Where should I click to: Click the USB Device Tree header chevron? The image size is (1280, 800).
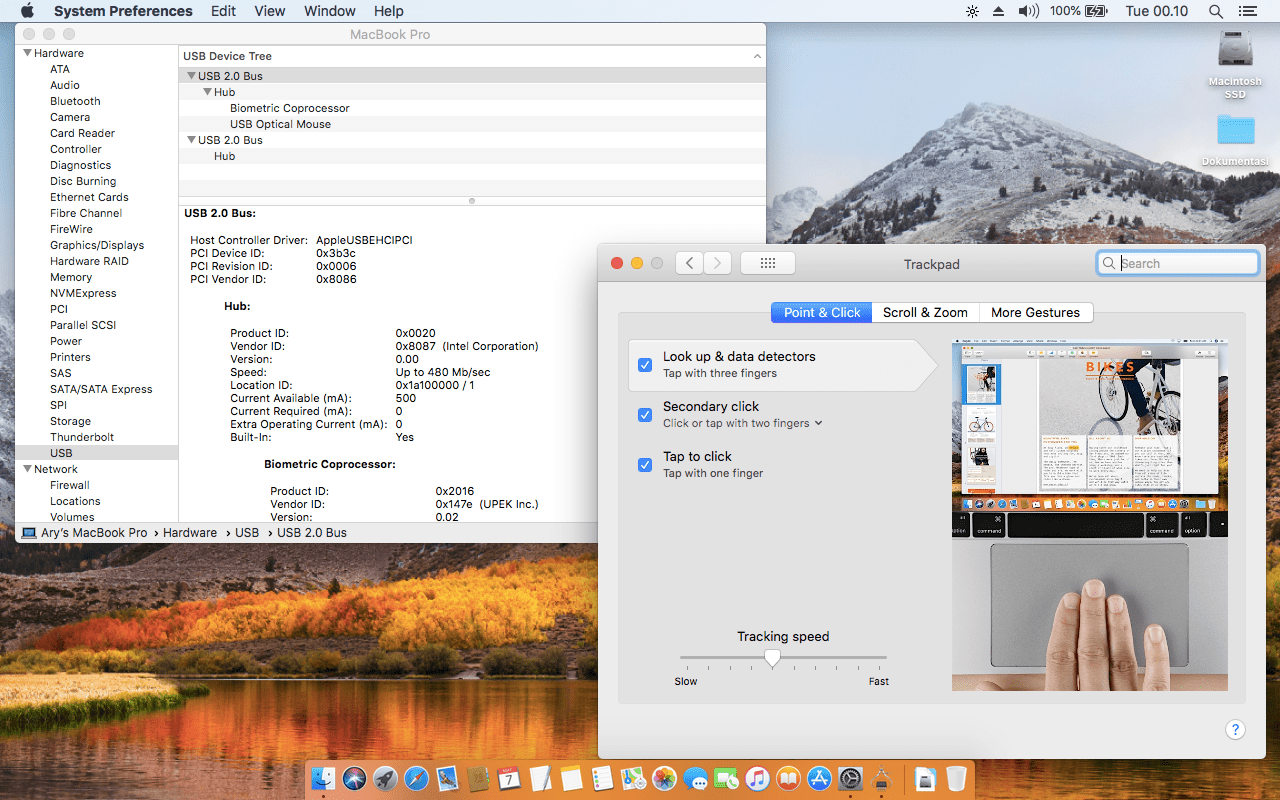coord(757,57)
